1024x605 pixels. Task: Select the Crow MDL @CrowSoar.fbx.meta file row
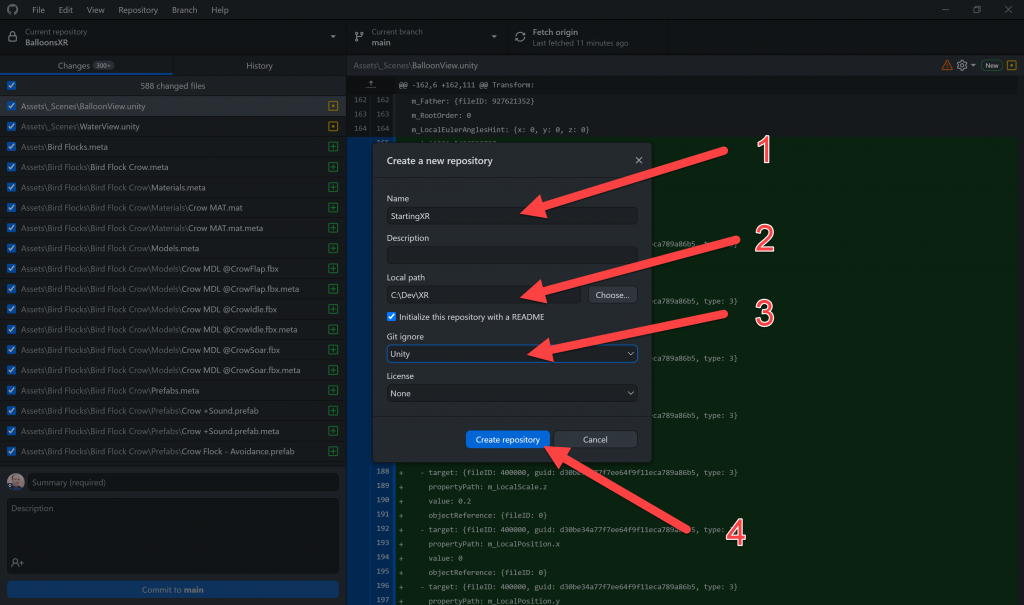[173, 370]
